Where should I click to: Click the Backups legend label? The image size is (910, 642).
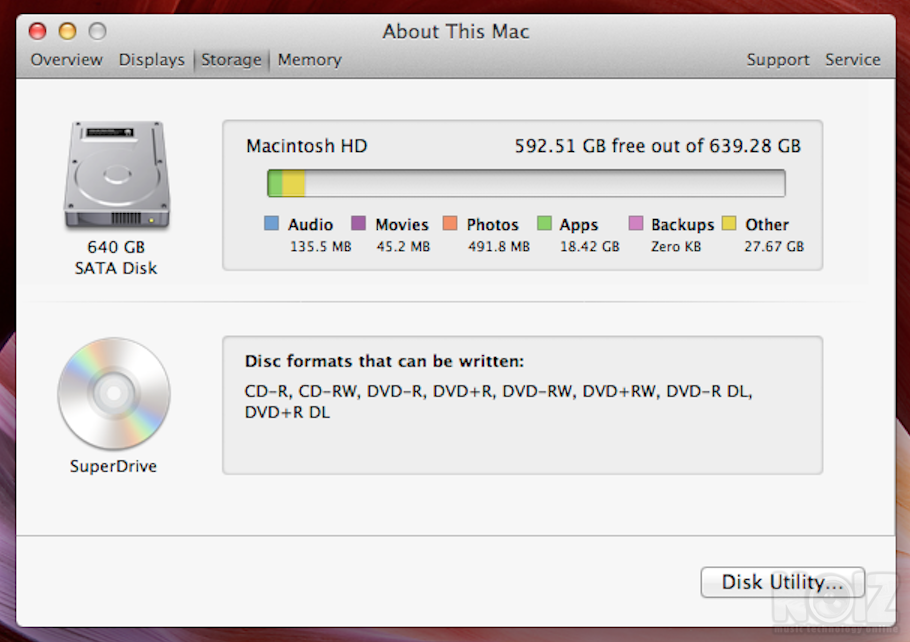click(682, 225)
